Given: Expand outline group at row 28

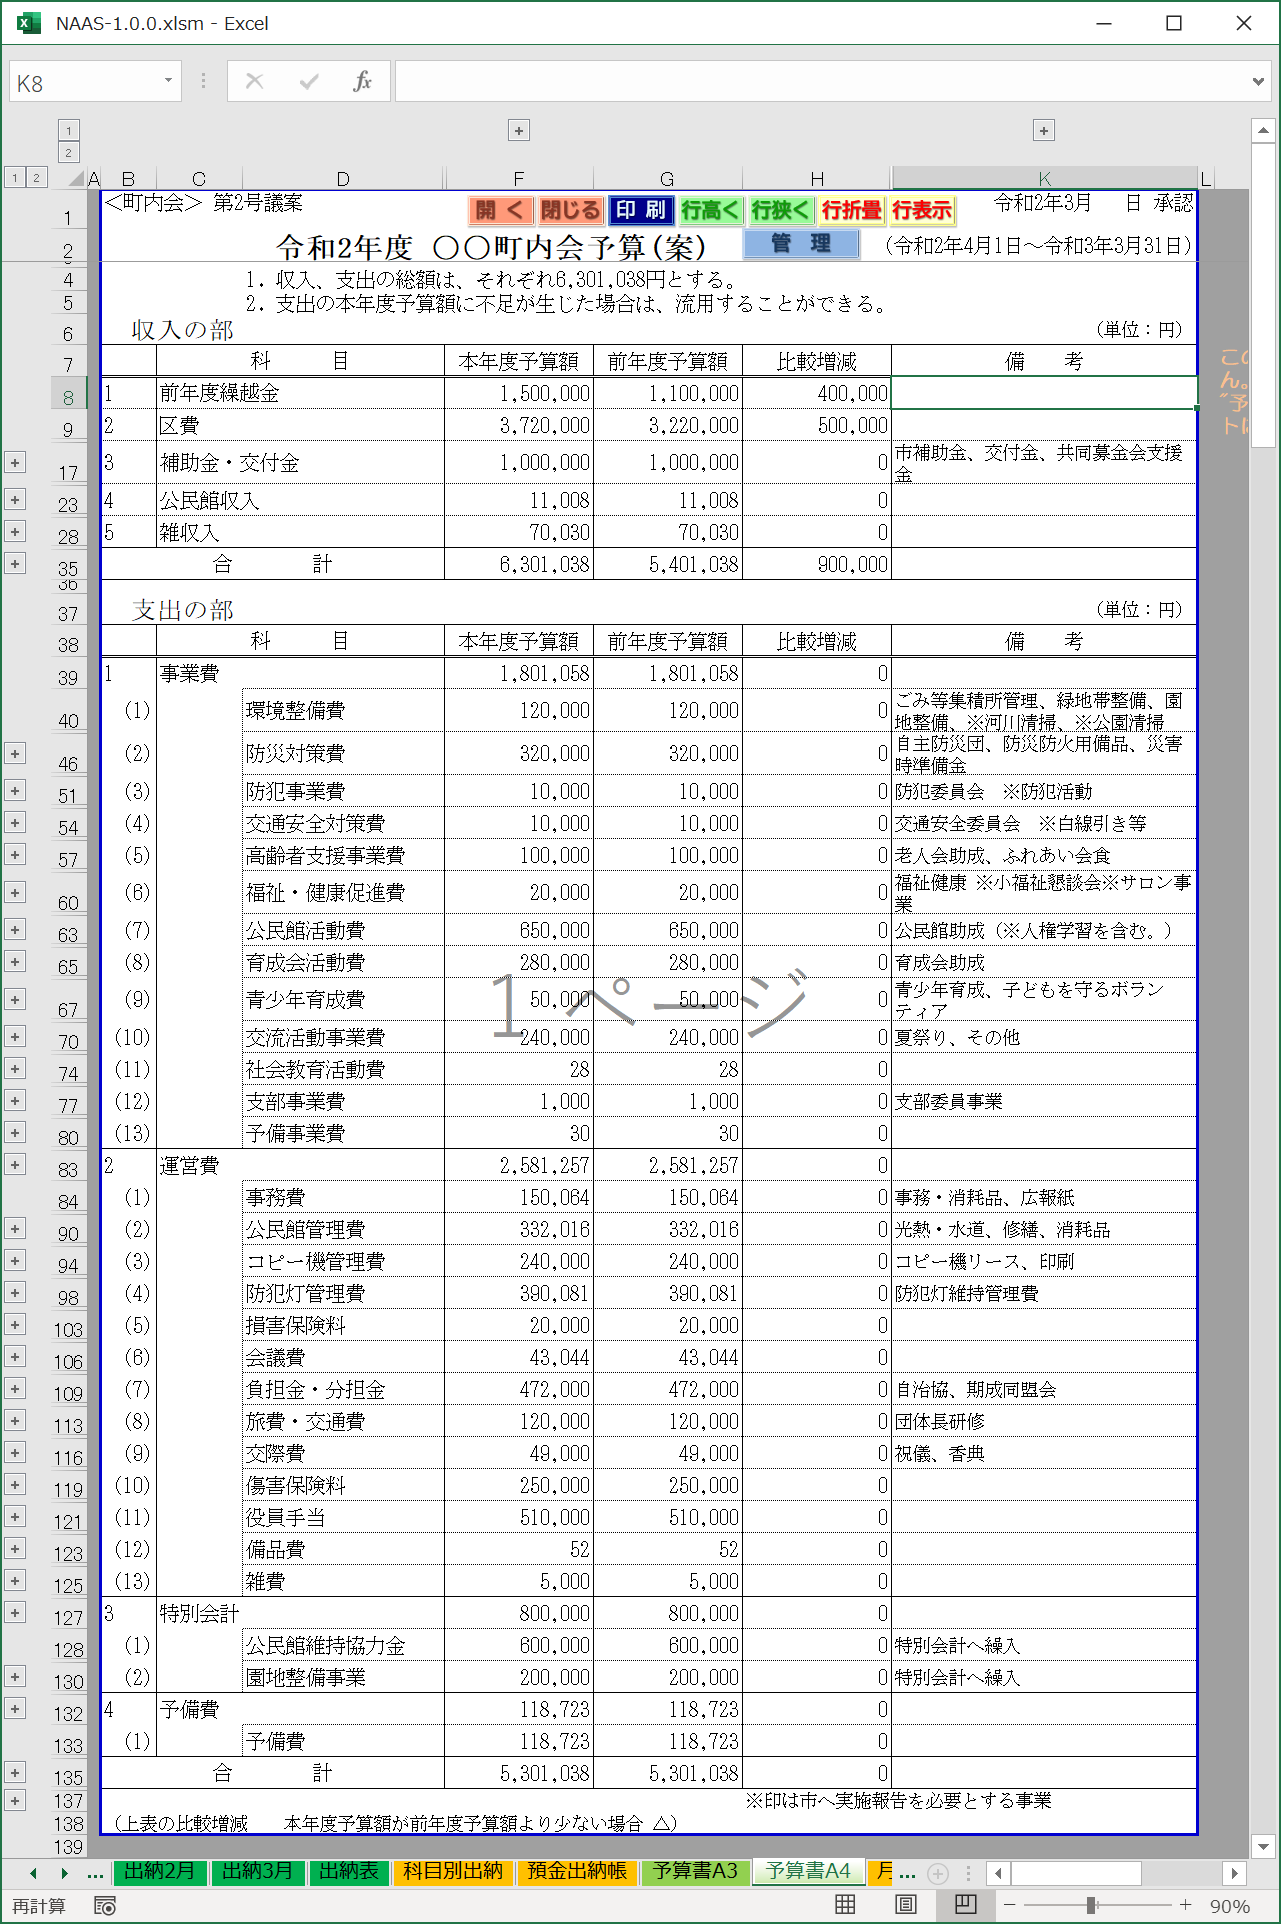Looking at the screenshot, I should [x=15, y=532].
